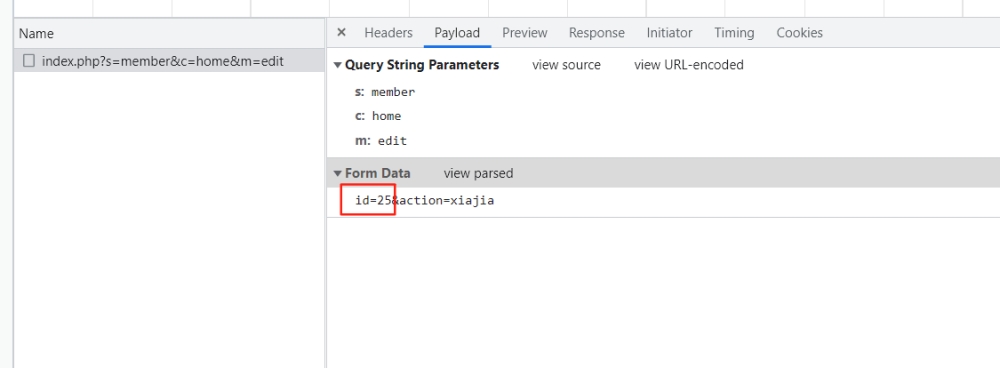Collapse the Form Data section

(x=338, y=173)
